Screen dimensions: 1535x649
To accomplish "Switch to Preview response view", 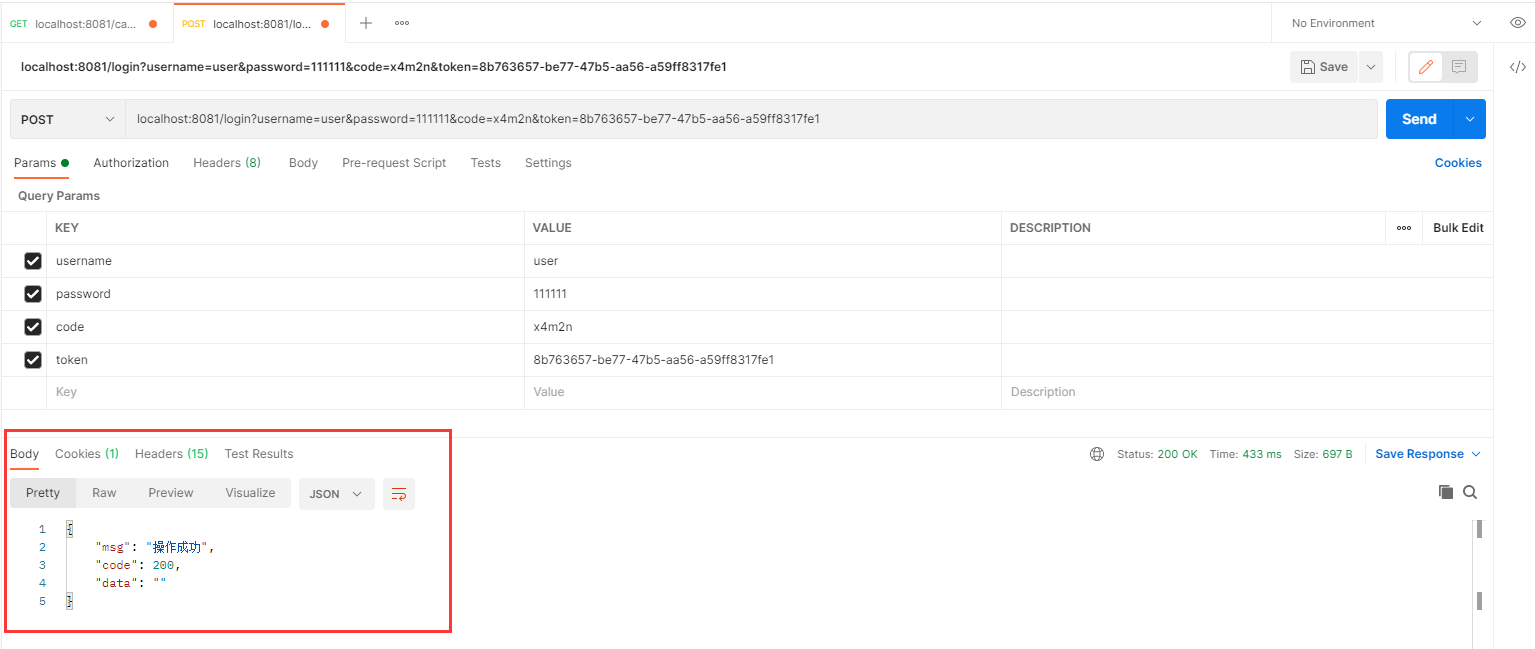I will pyautogui.click(x=171, y=493).
